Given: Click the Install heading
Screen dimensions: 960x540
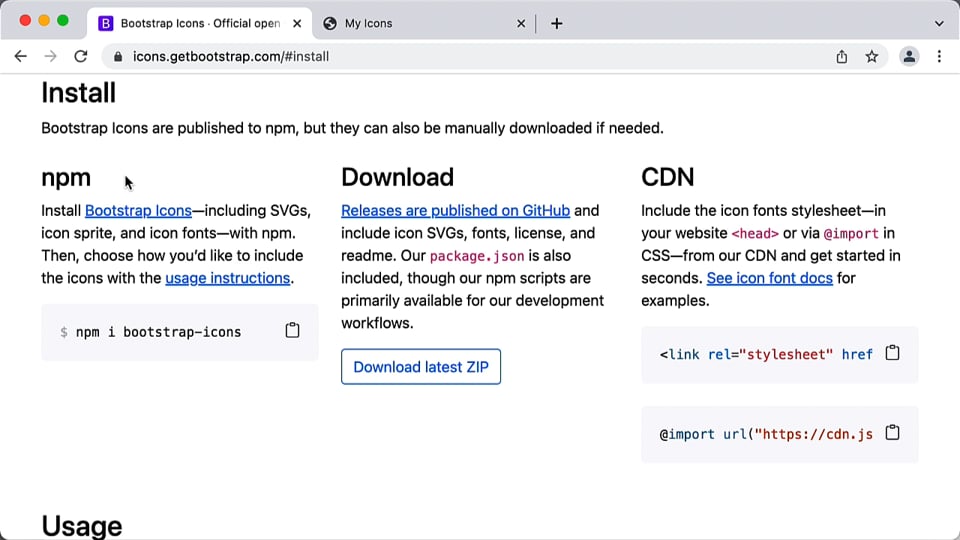Looking at the screenshot, I should tap(78, 93).
